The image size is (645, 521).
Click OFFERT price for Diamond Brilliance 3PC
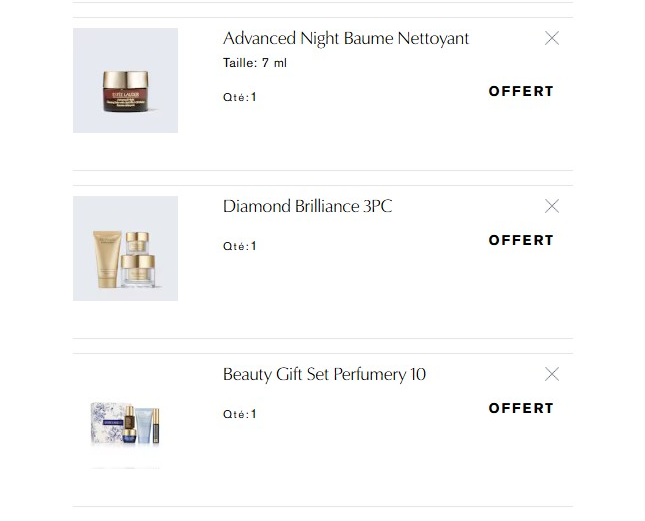tap(521, 240)
